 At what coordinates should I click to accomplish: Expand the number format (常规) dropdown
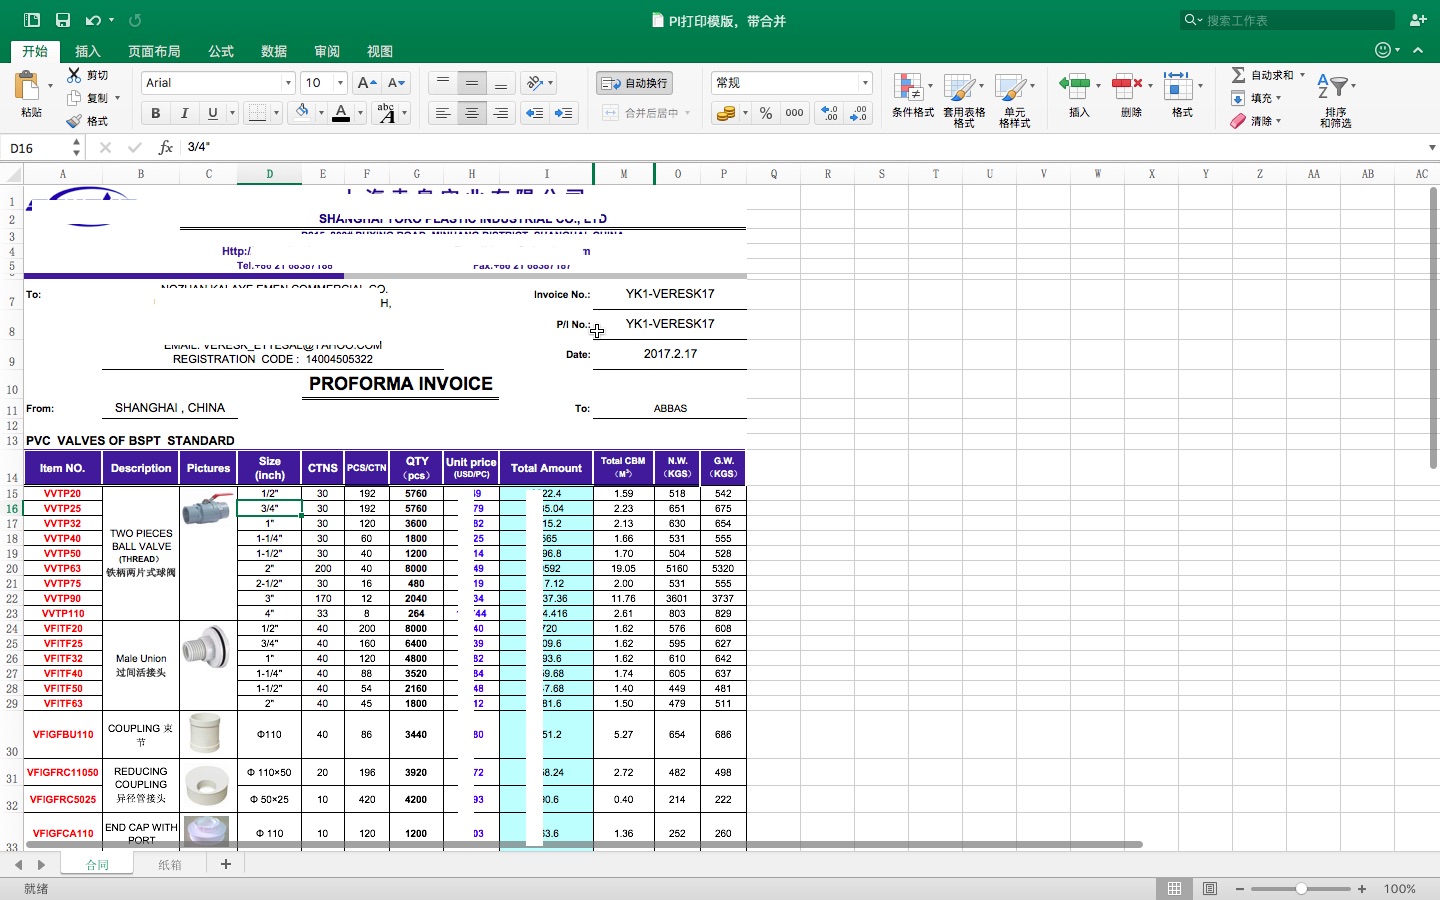[x=865, y=83]
